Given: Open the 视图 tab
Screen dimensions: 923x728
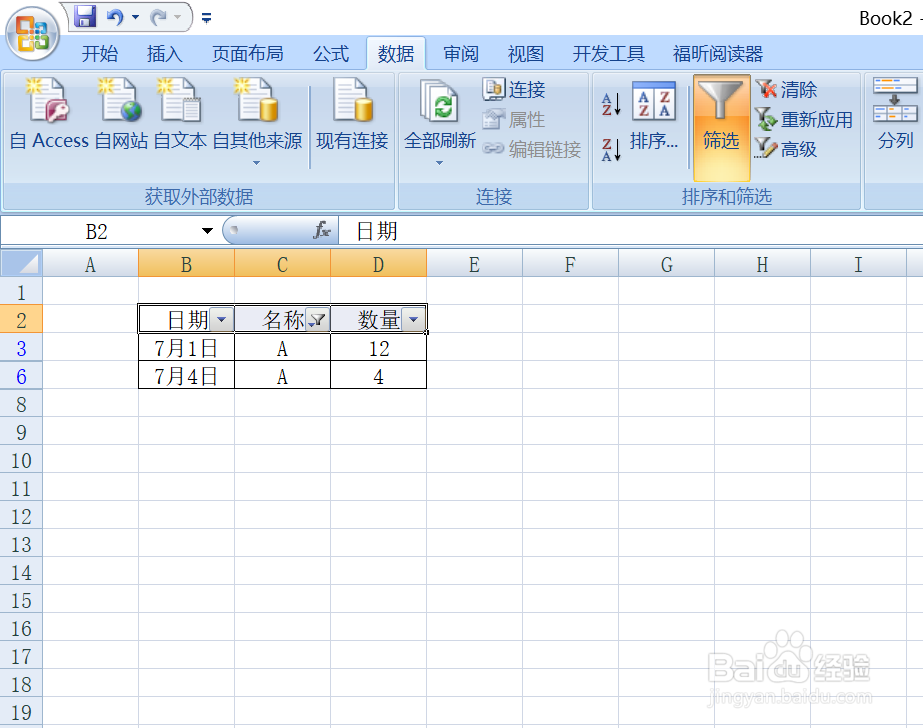Looking at the screenshot, I should click(x=525, y=54).
